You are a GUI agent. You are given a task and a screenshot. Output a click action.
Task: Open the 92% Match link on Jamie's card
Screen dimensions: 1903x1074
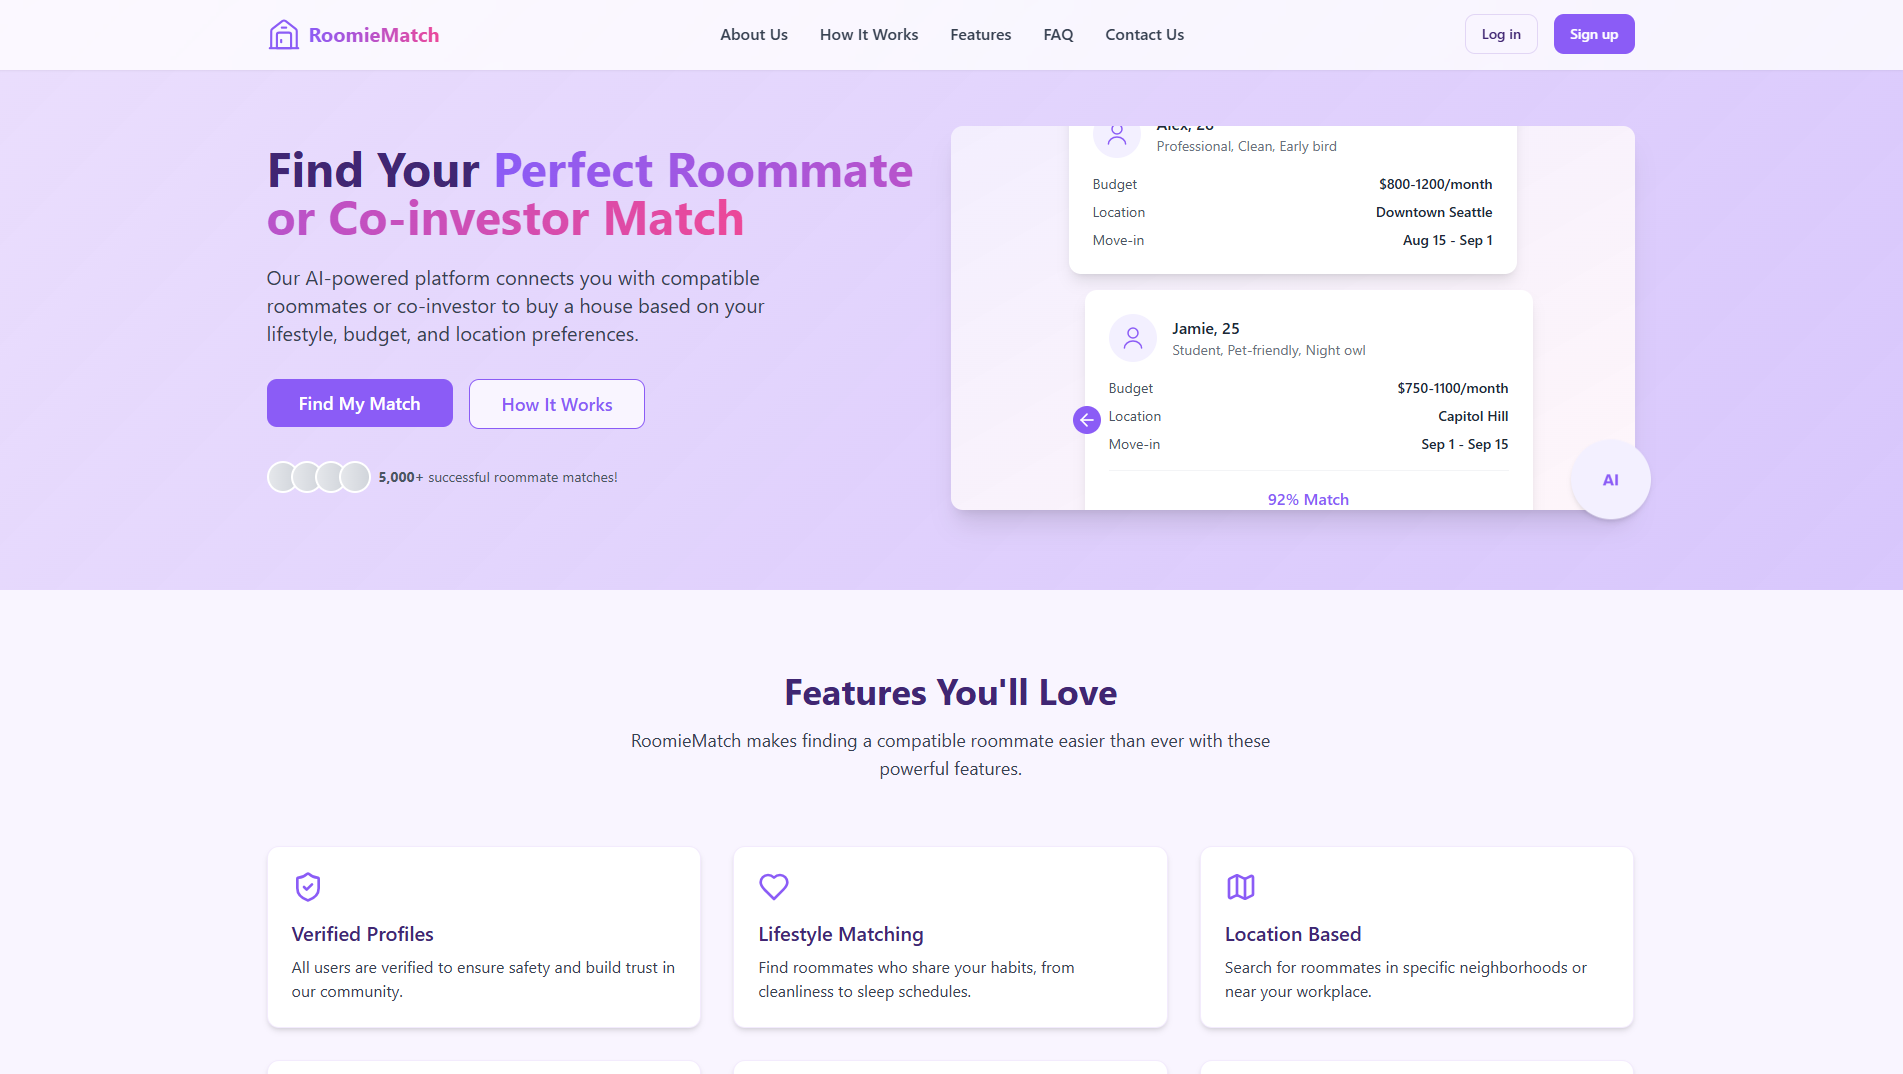1307,499
